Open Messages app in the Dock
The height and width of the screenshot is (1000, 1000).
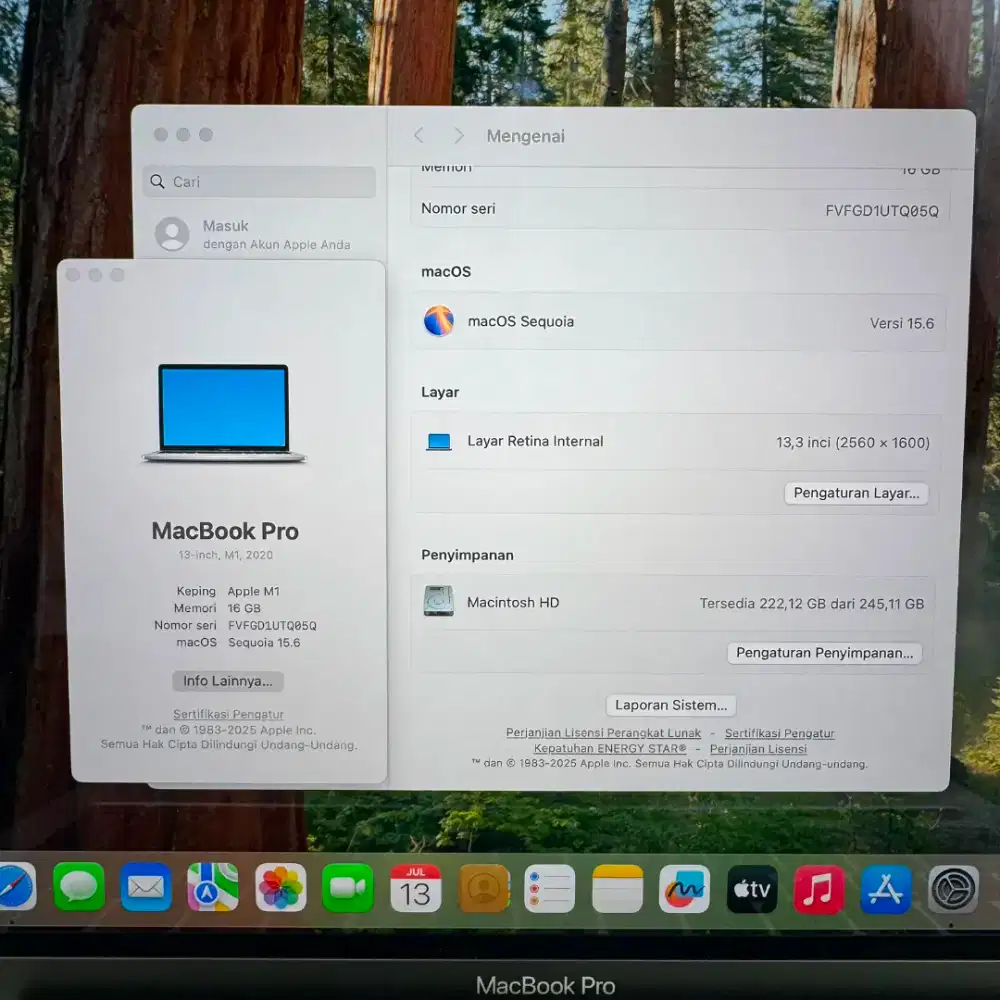(79, 887)
